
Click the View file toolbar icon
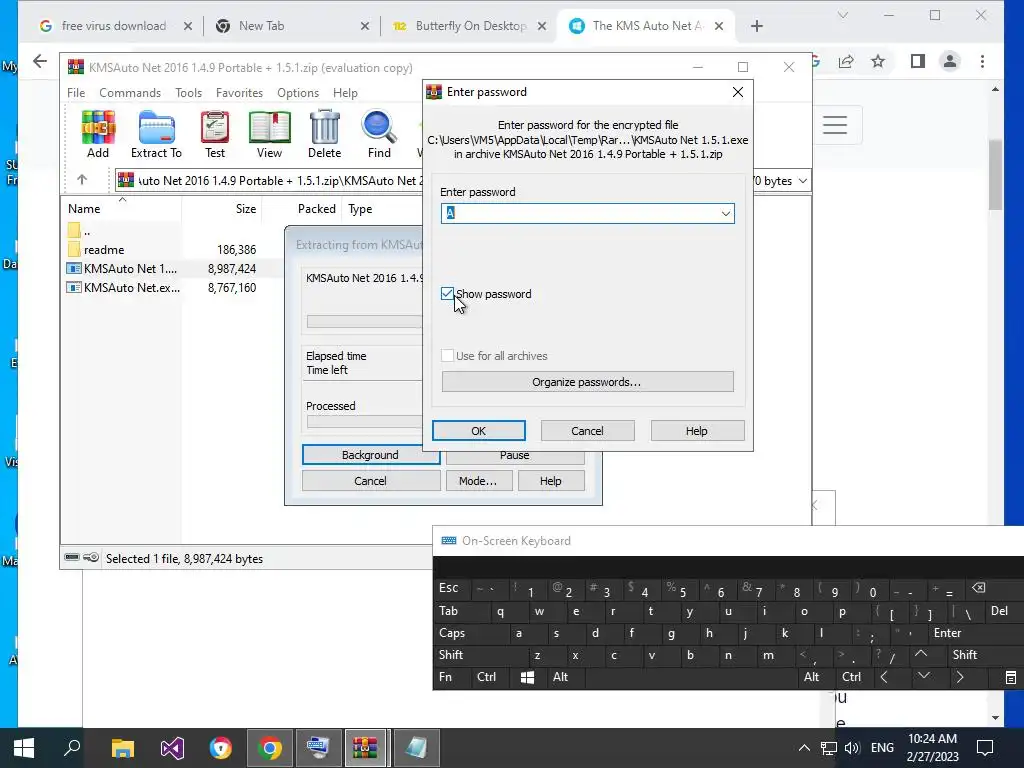[269, 134]
